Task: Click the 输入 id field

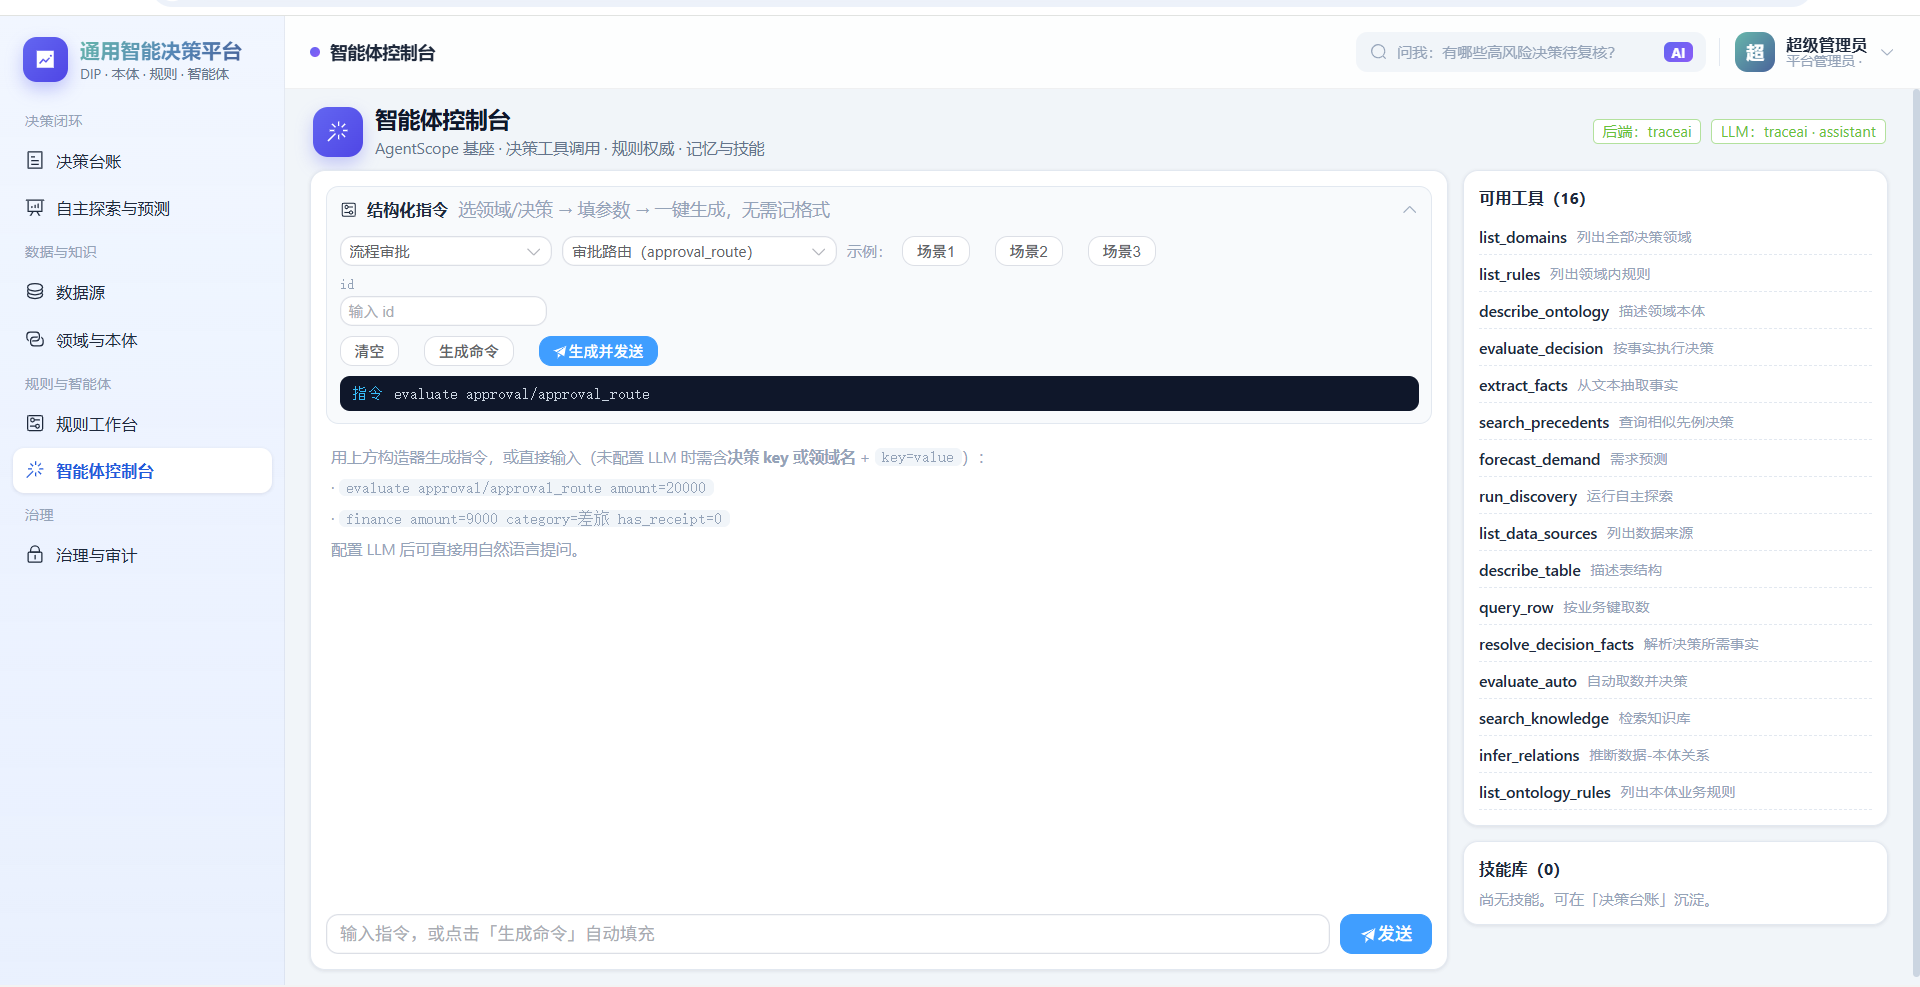Action: (x=443, y=312)
